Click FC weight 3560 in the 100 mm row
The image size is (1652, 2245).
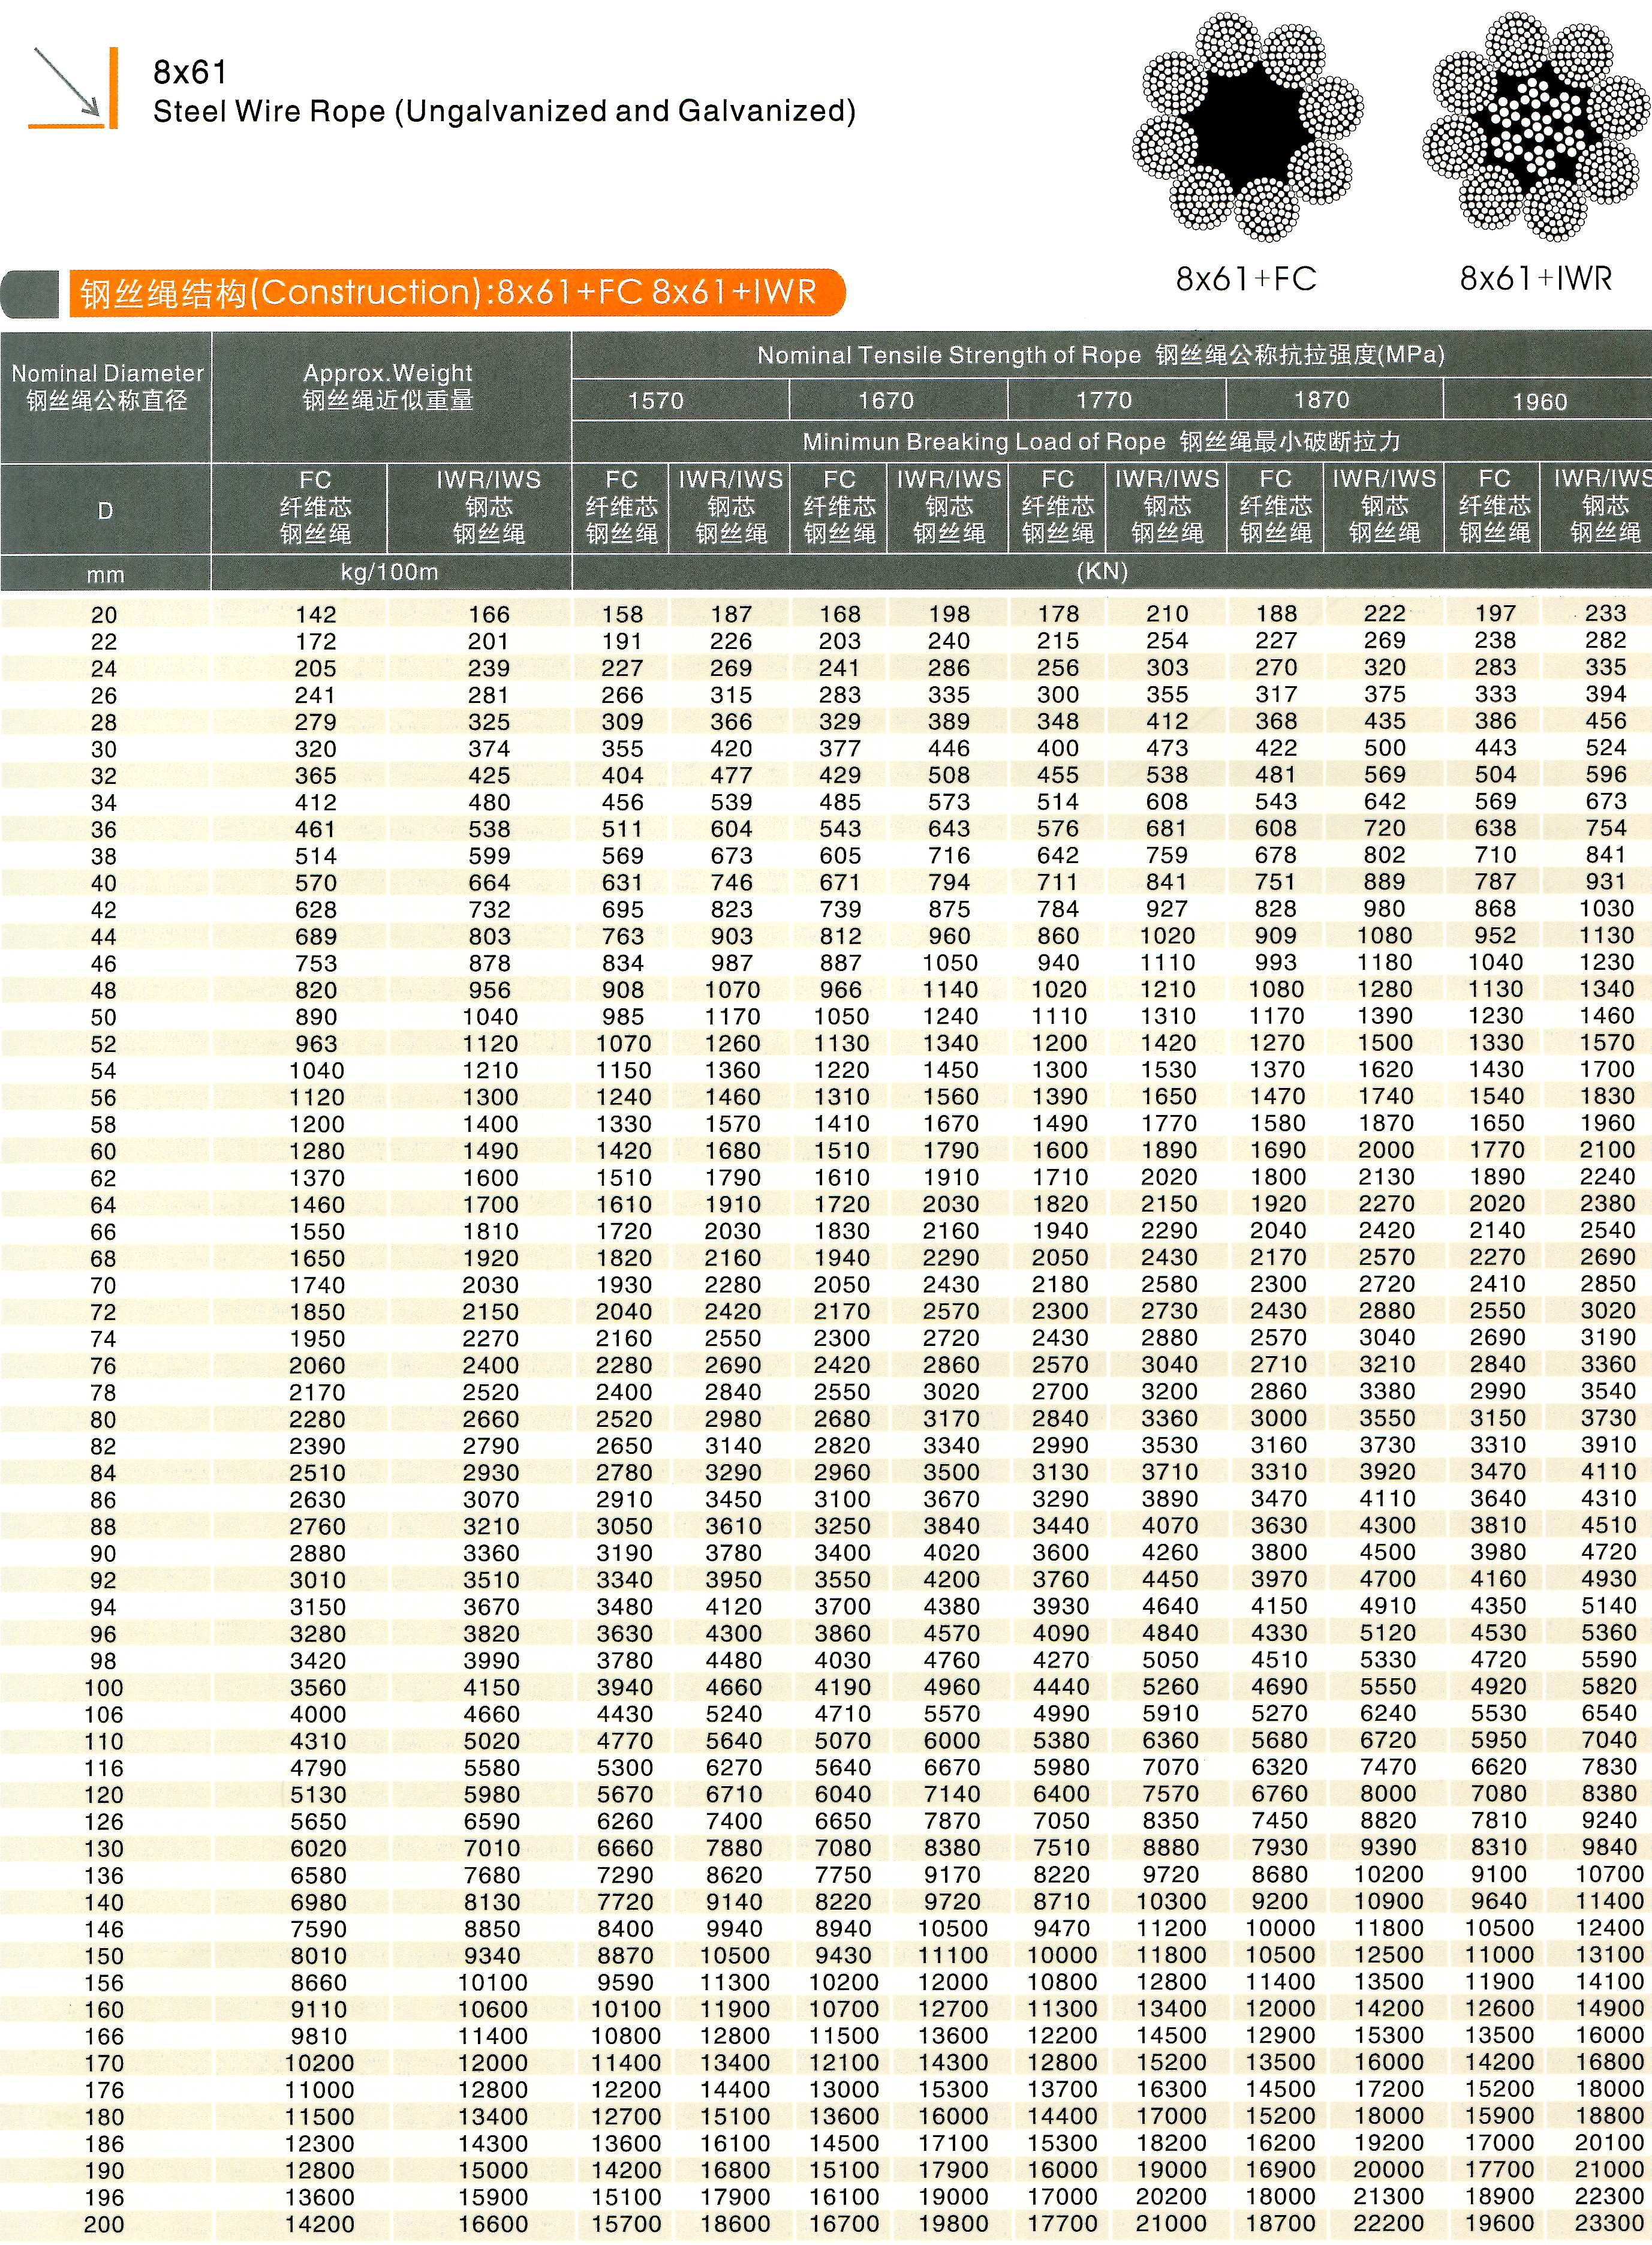pyautogui.click(x=319, y=1688)
